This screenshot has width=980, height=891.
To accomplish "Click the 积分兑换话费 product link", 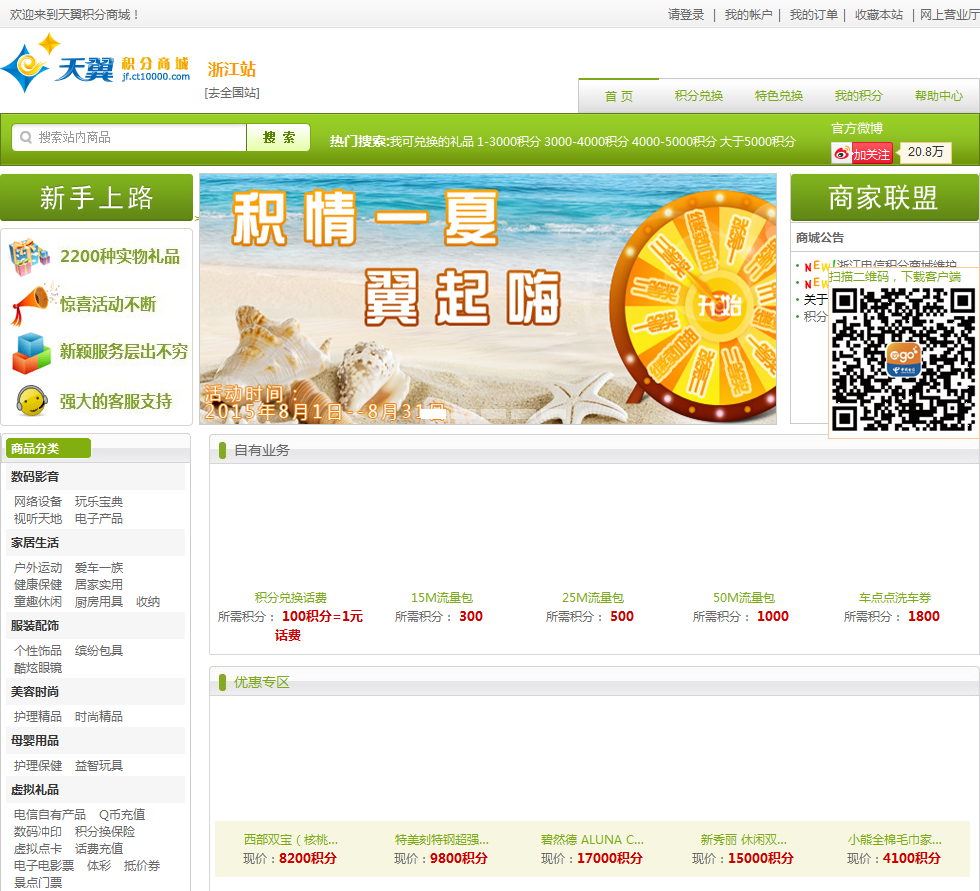I will [291, 598].
